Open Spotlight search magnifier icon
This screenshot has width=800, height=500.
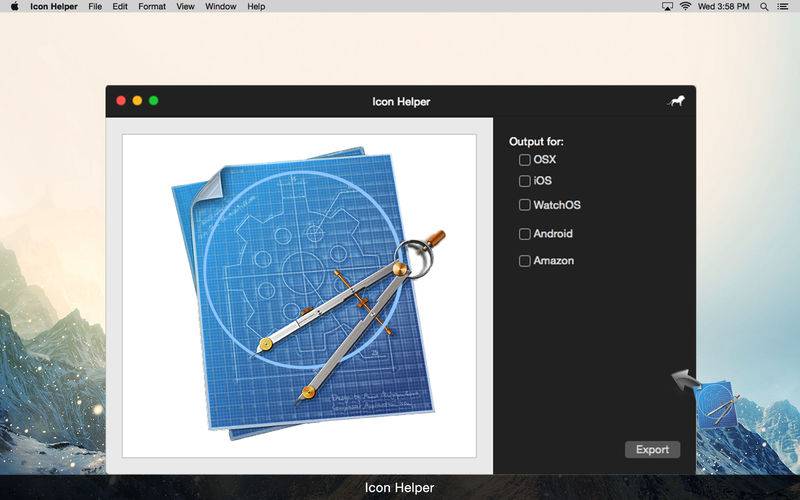(x=764, y=7)
